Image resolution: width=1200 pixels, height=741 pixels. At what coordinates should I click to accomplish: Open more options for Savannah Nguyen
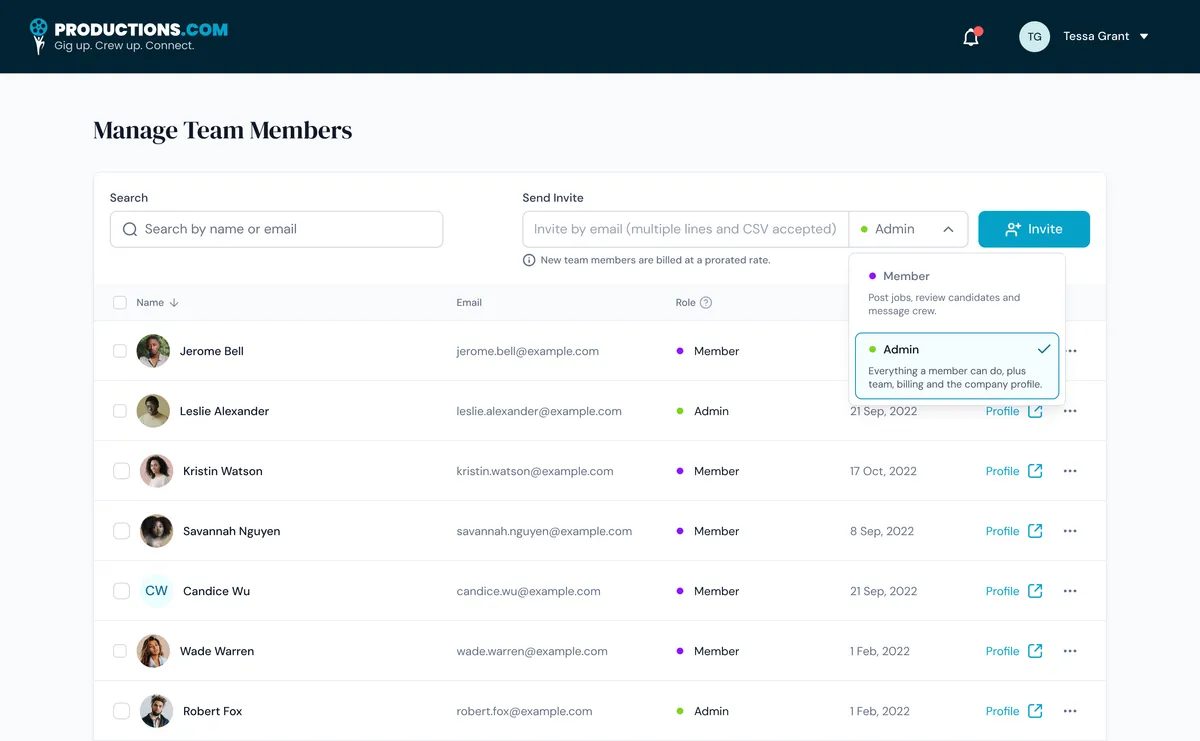1070,531
